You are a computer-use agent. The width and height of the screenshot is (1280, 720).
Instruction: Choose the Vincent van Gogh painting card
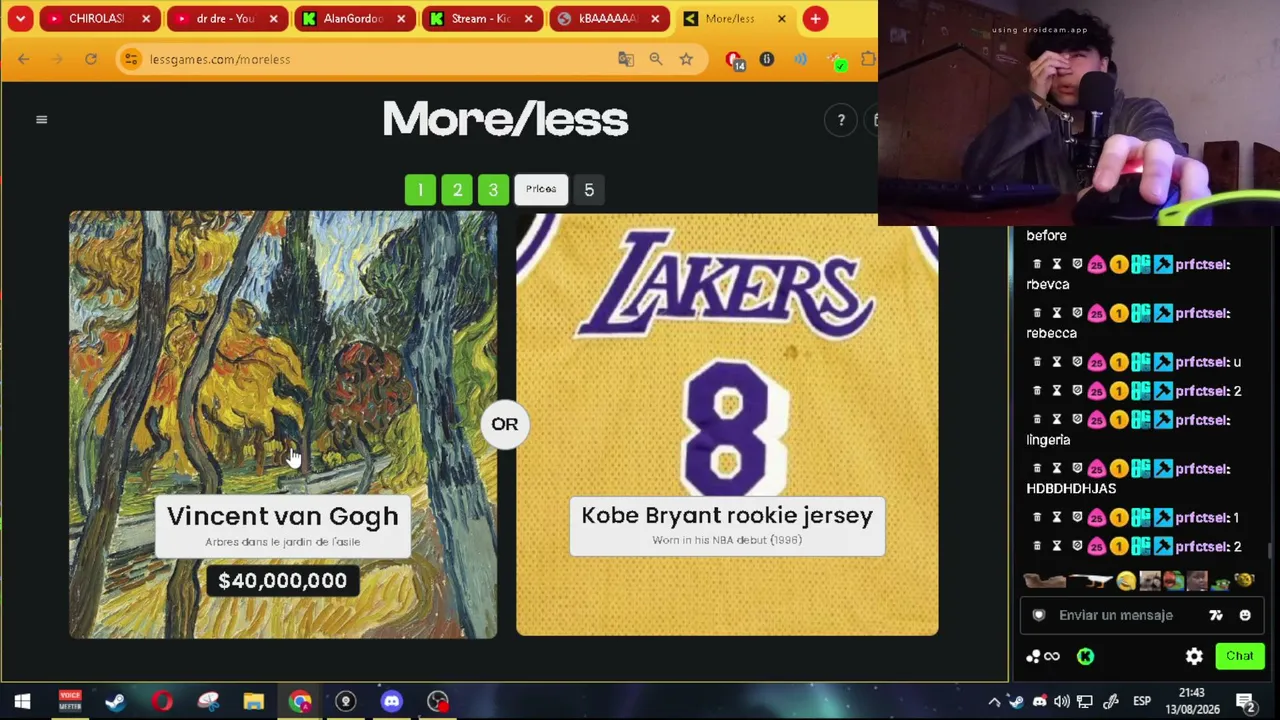click(283, 424)
